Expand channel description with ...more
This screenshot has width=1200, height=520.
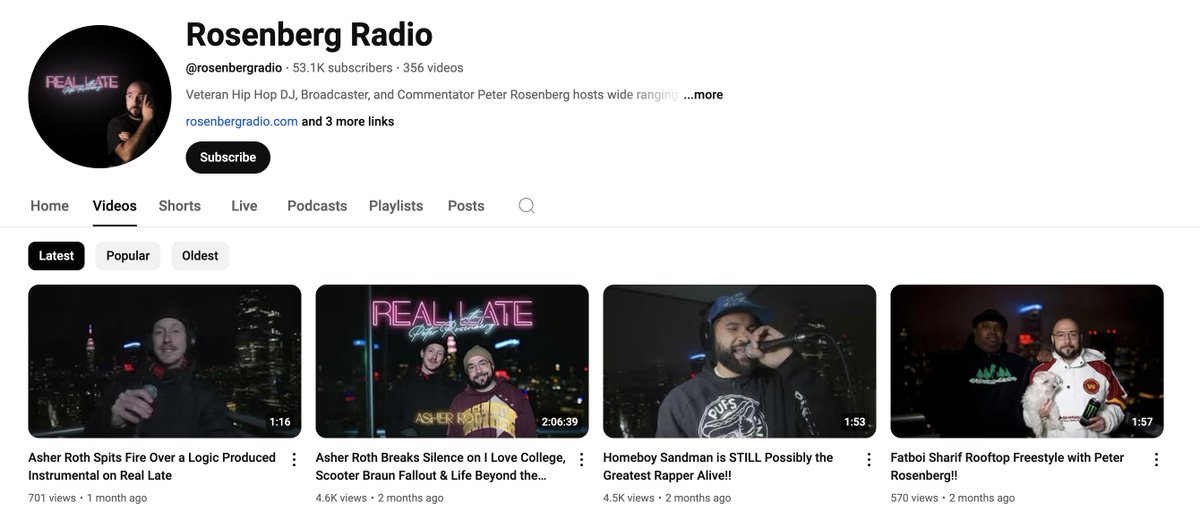click(703, 95)
